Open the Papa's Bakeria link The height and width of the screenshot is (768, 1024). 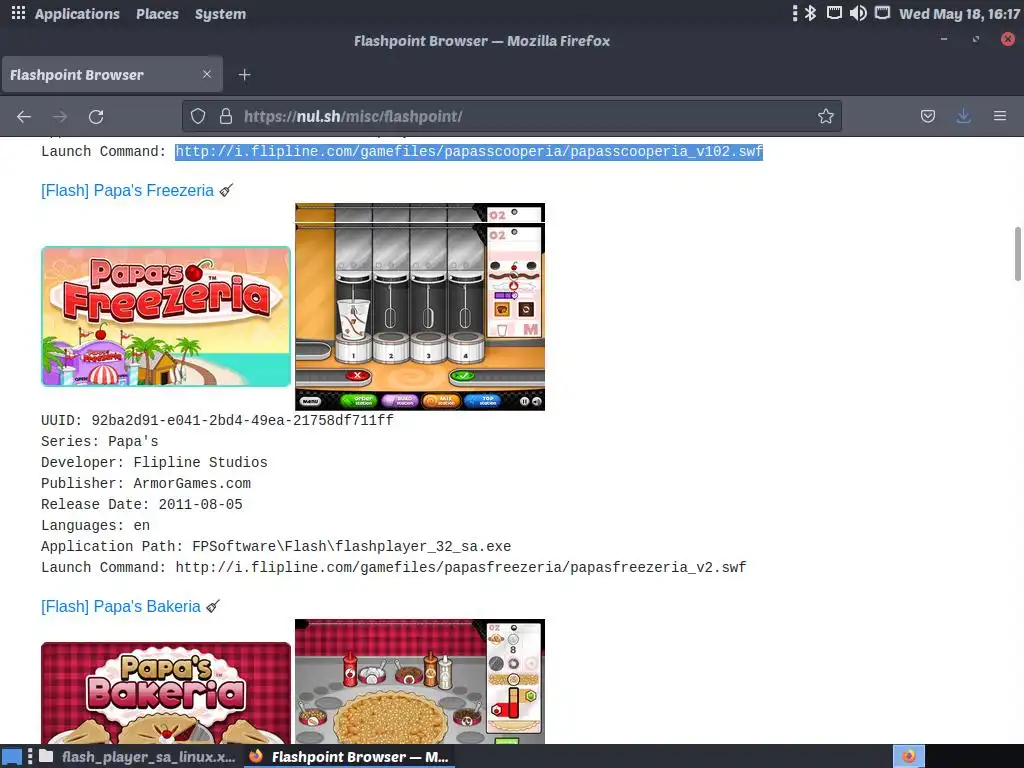click(121, 607)
